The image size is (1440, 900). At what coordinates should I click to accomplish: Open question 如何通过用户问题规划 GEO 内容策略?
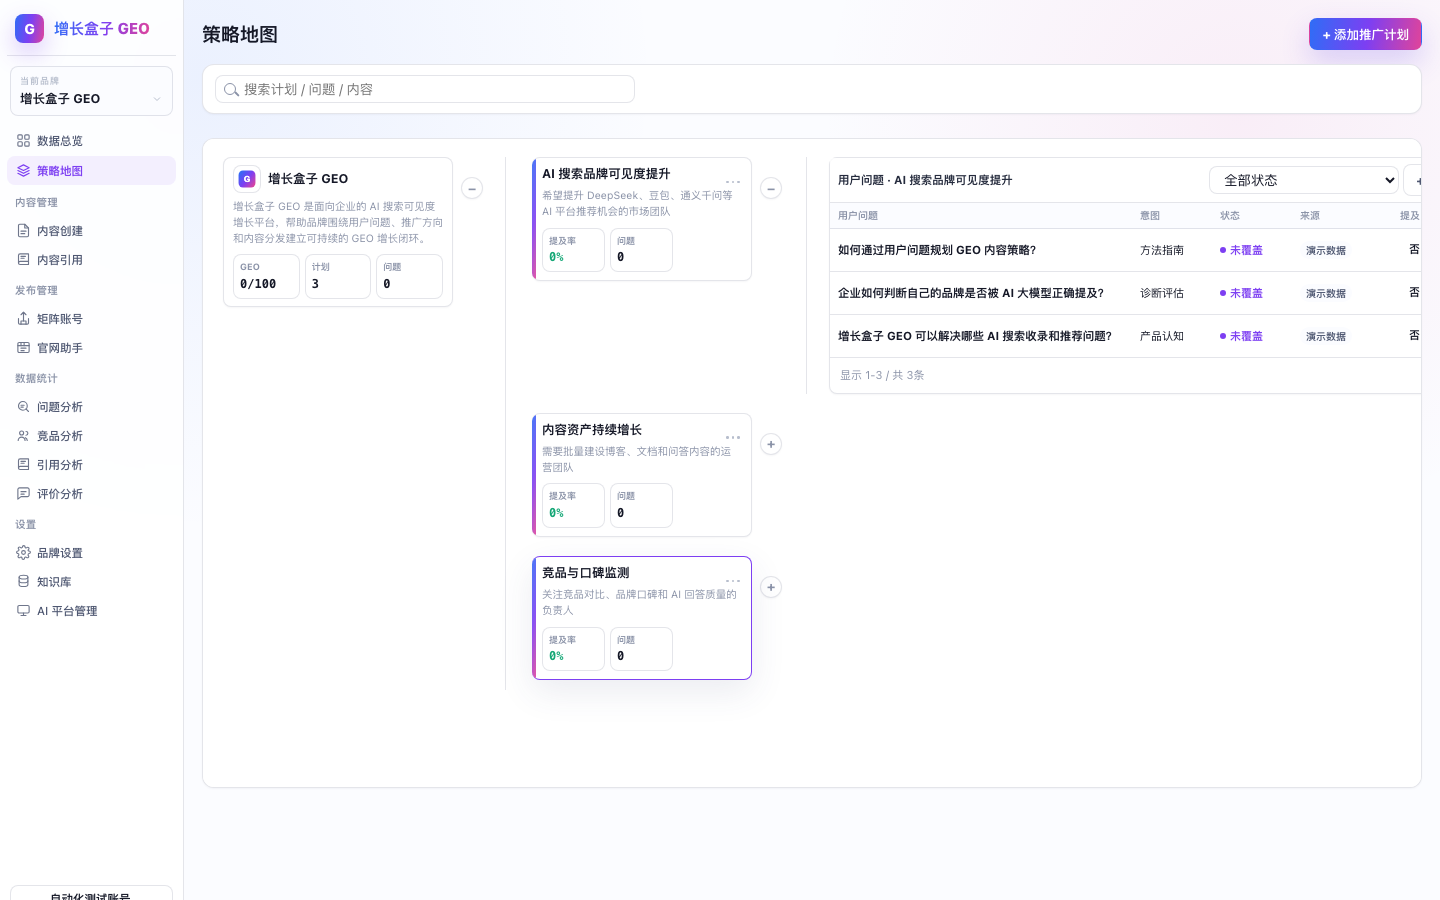coord(937,250)
